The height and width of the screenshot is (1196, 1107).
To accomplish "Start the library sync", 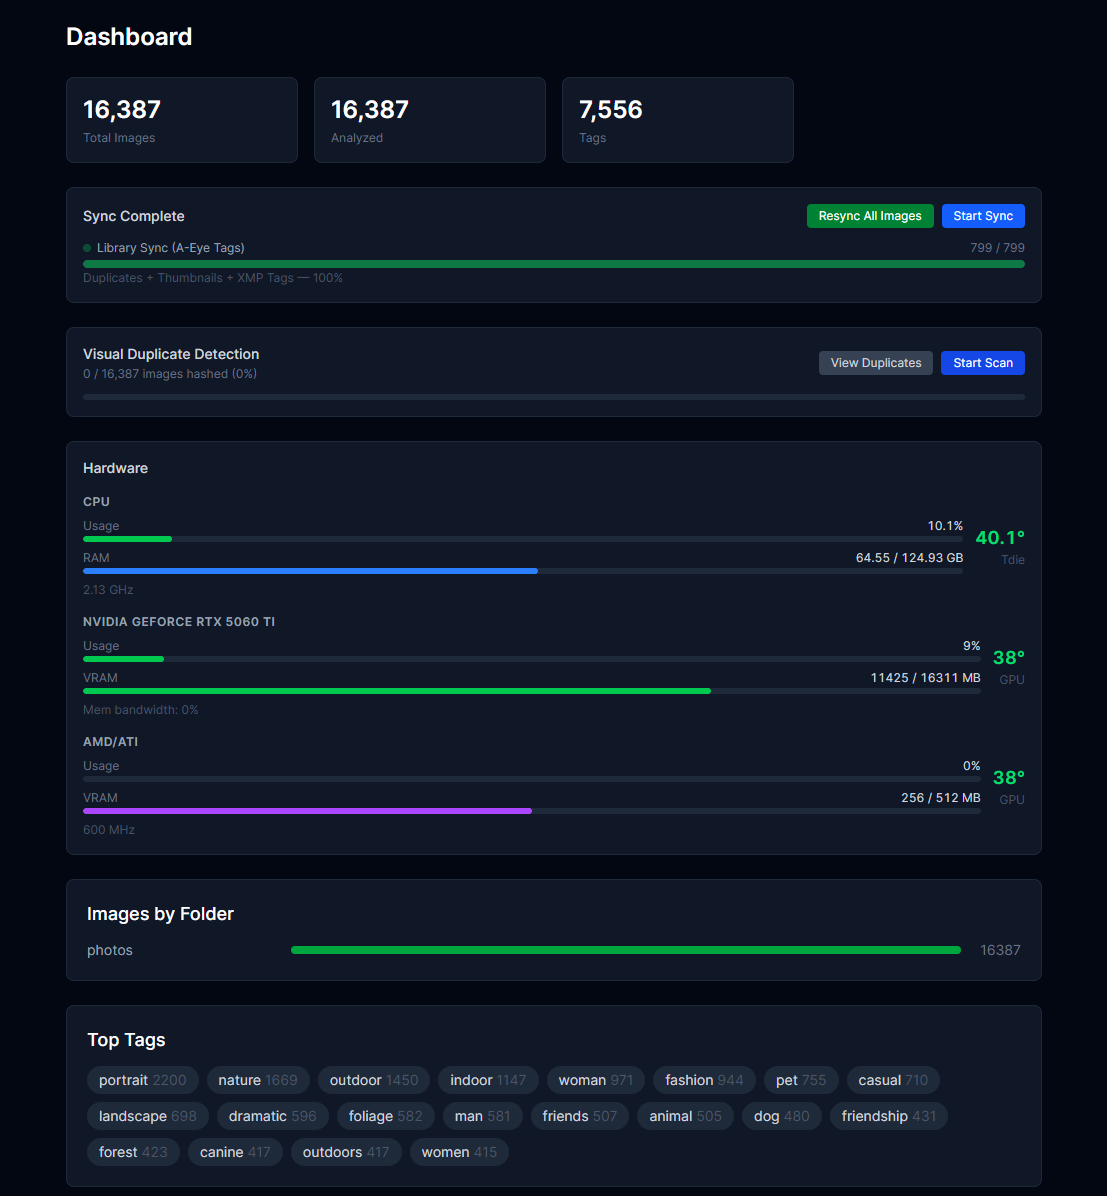I will pyautogui.click(x=983, y=216).
